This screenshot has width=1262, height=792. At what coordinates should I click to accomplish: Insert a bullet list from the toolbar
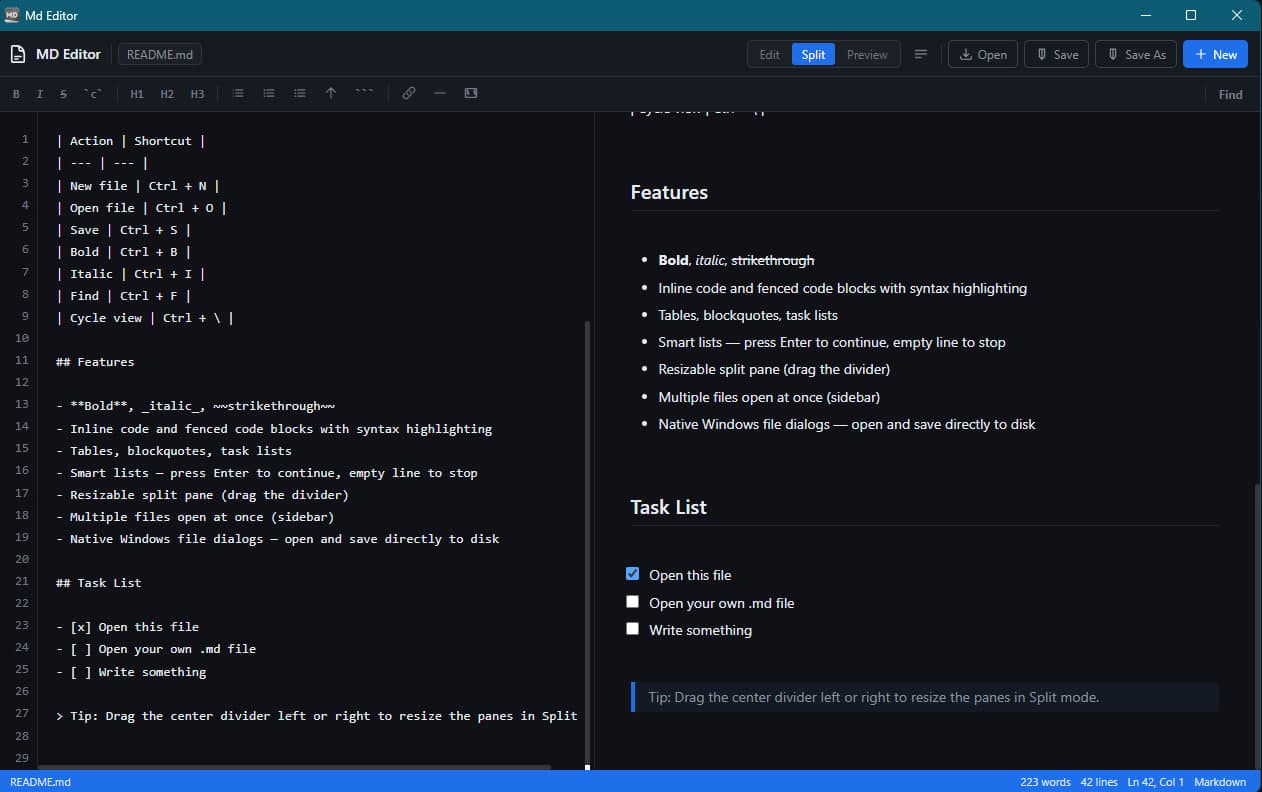(x=238, y=94)
